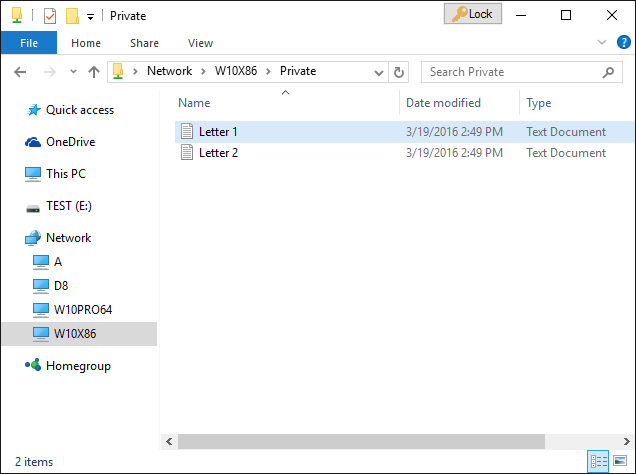The height and width of the screenshot is (474, 636).
Task: Open Quick access in navigation pane
Action: click(x=80, y=110)
